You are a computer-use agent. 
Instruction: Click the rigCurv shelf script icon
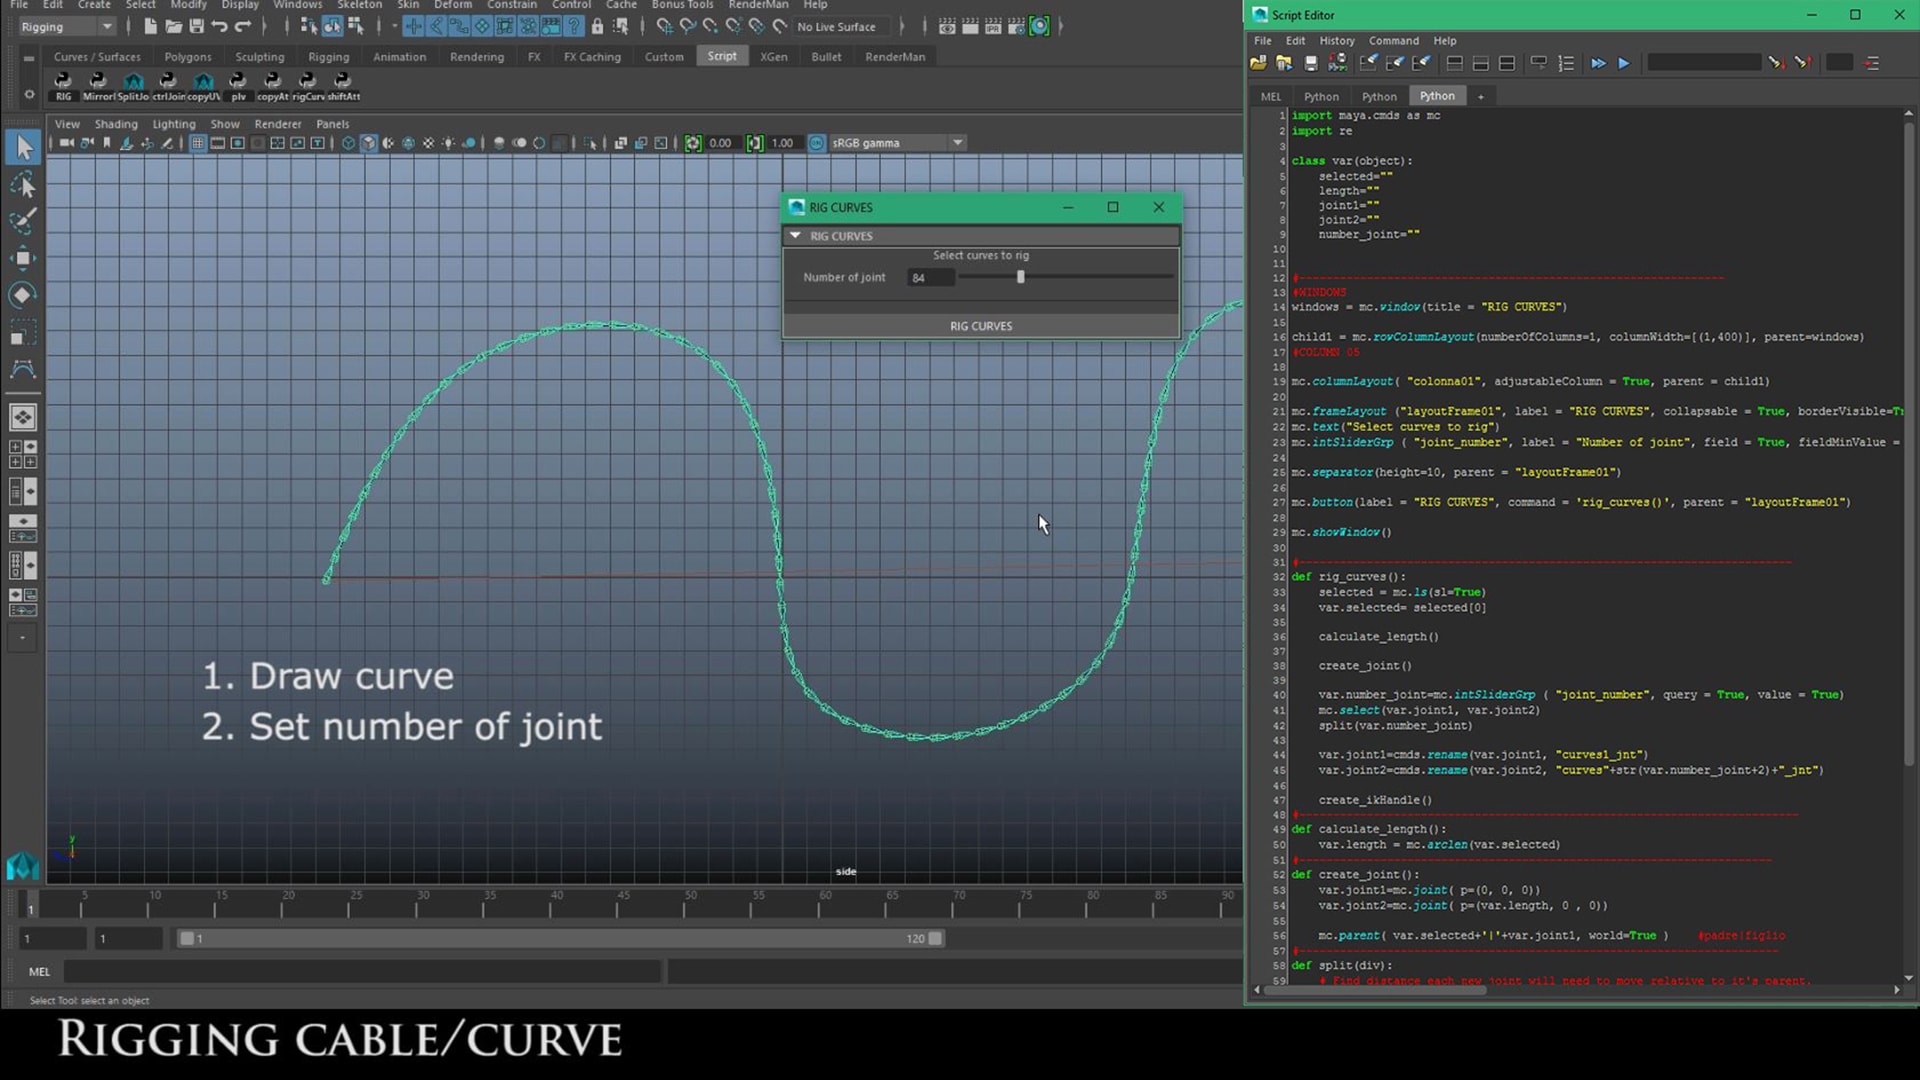coord(307,82)
